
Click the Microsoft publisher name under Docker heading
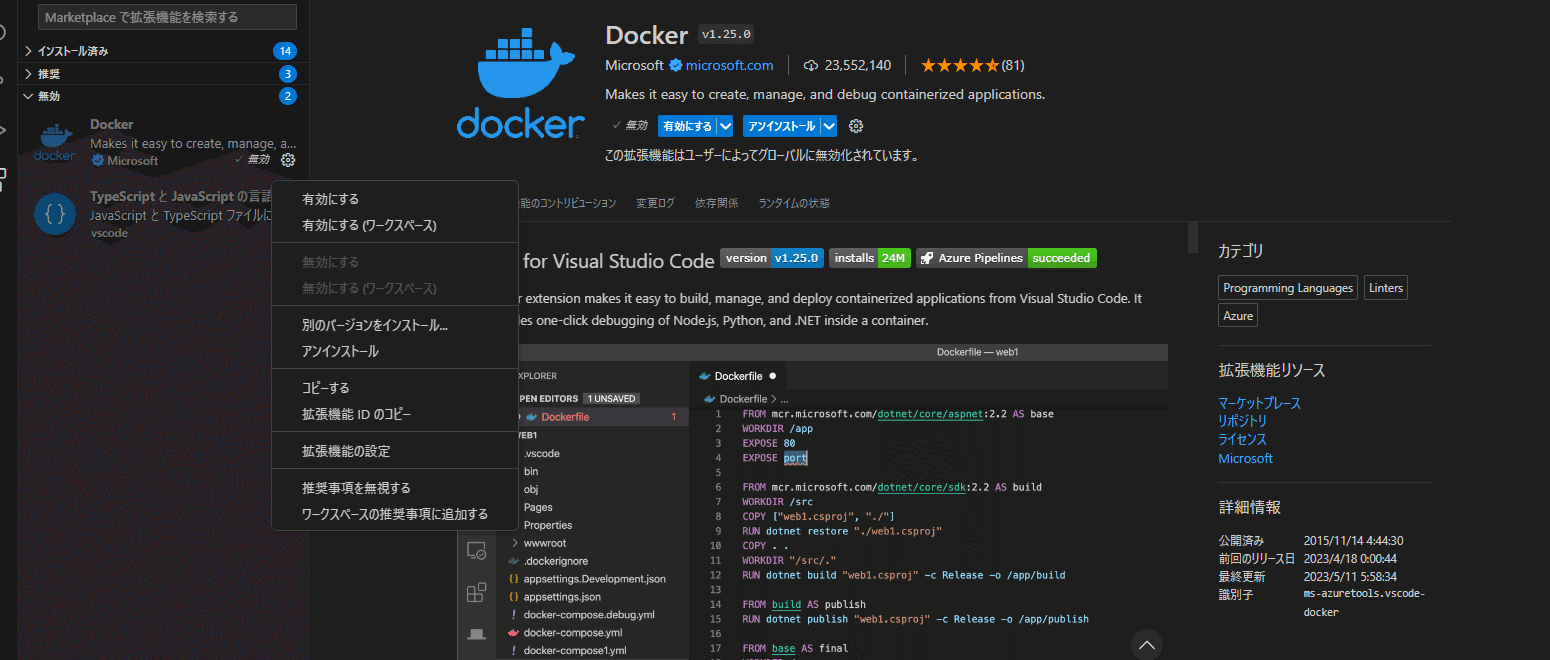click(x=634, y=65)
